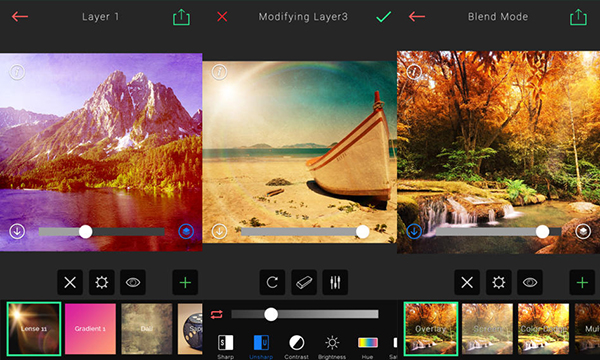
Task: Open the adjustment sliders icon
Action: tap(335, 282)
